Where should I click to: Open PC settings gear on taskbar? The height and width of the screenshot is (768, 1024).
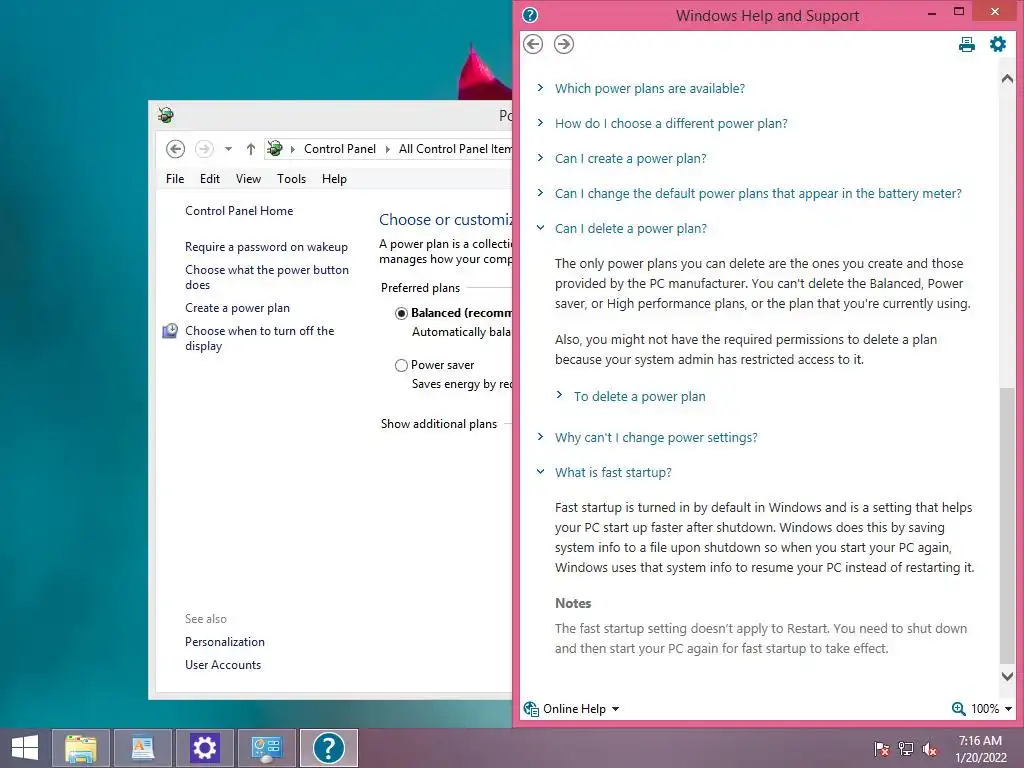coord(204,748)
